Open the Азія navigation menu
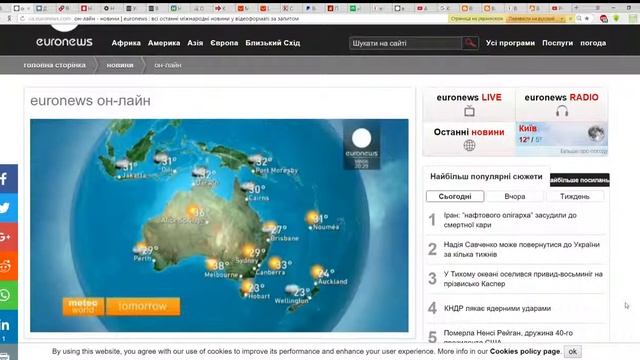 coord(195,43)
